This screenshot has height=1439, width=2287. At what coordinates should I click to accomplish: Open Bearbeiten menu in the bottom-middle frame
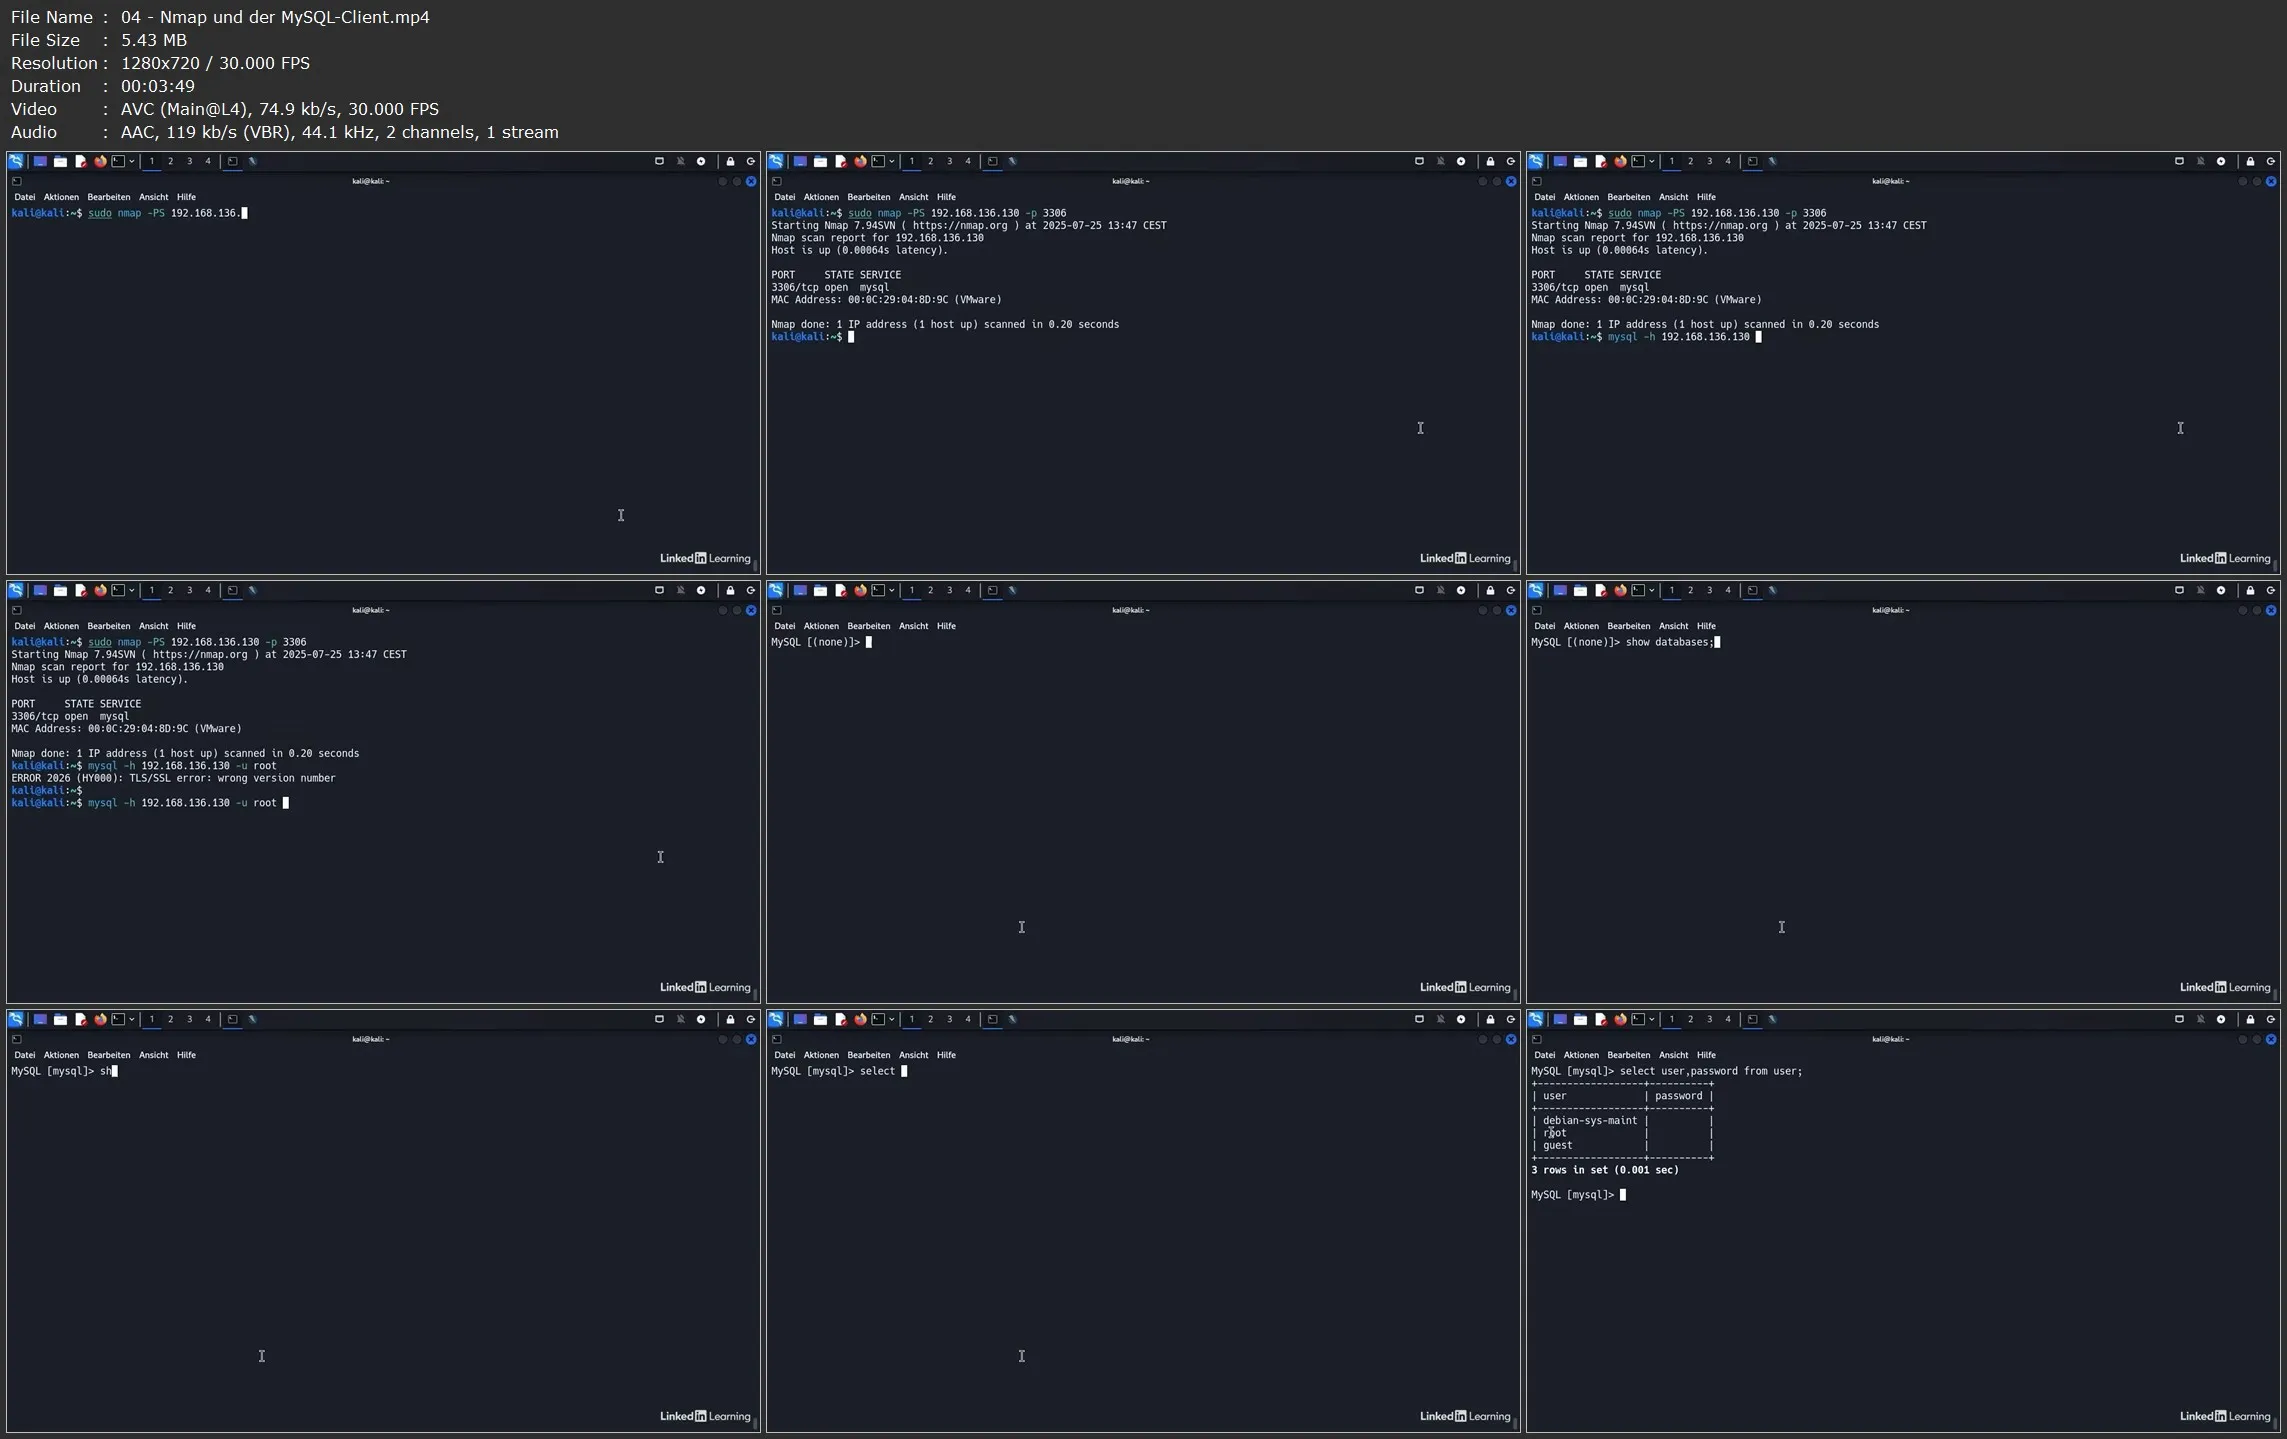pyautogui.click(x=868, y=1055)
